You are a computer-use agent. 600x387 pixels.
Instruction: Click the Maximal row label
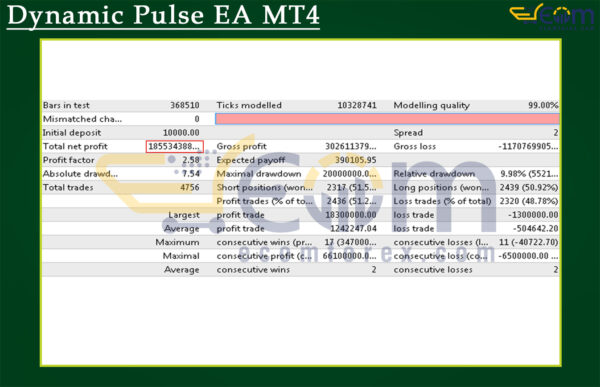[x=181, y=256]
